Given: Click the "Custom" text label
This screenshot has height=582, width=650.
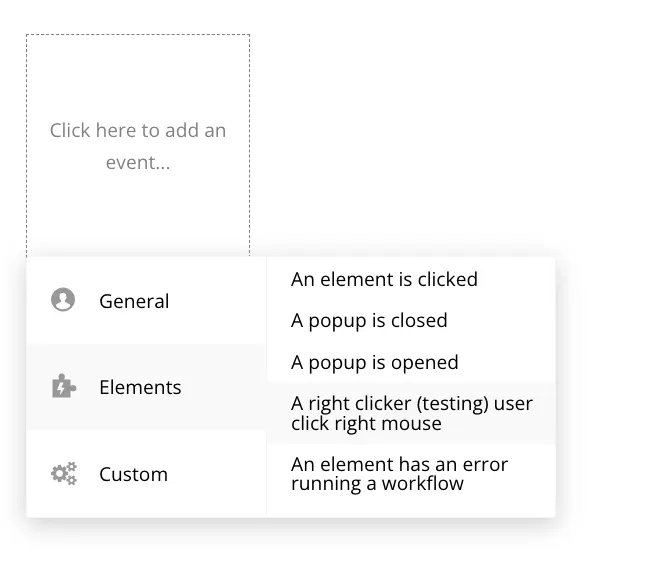Looking at the screenshot, I should click(x=133, y=474).
